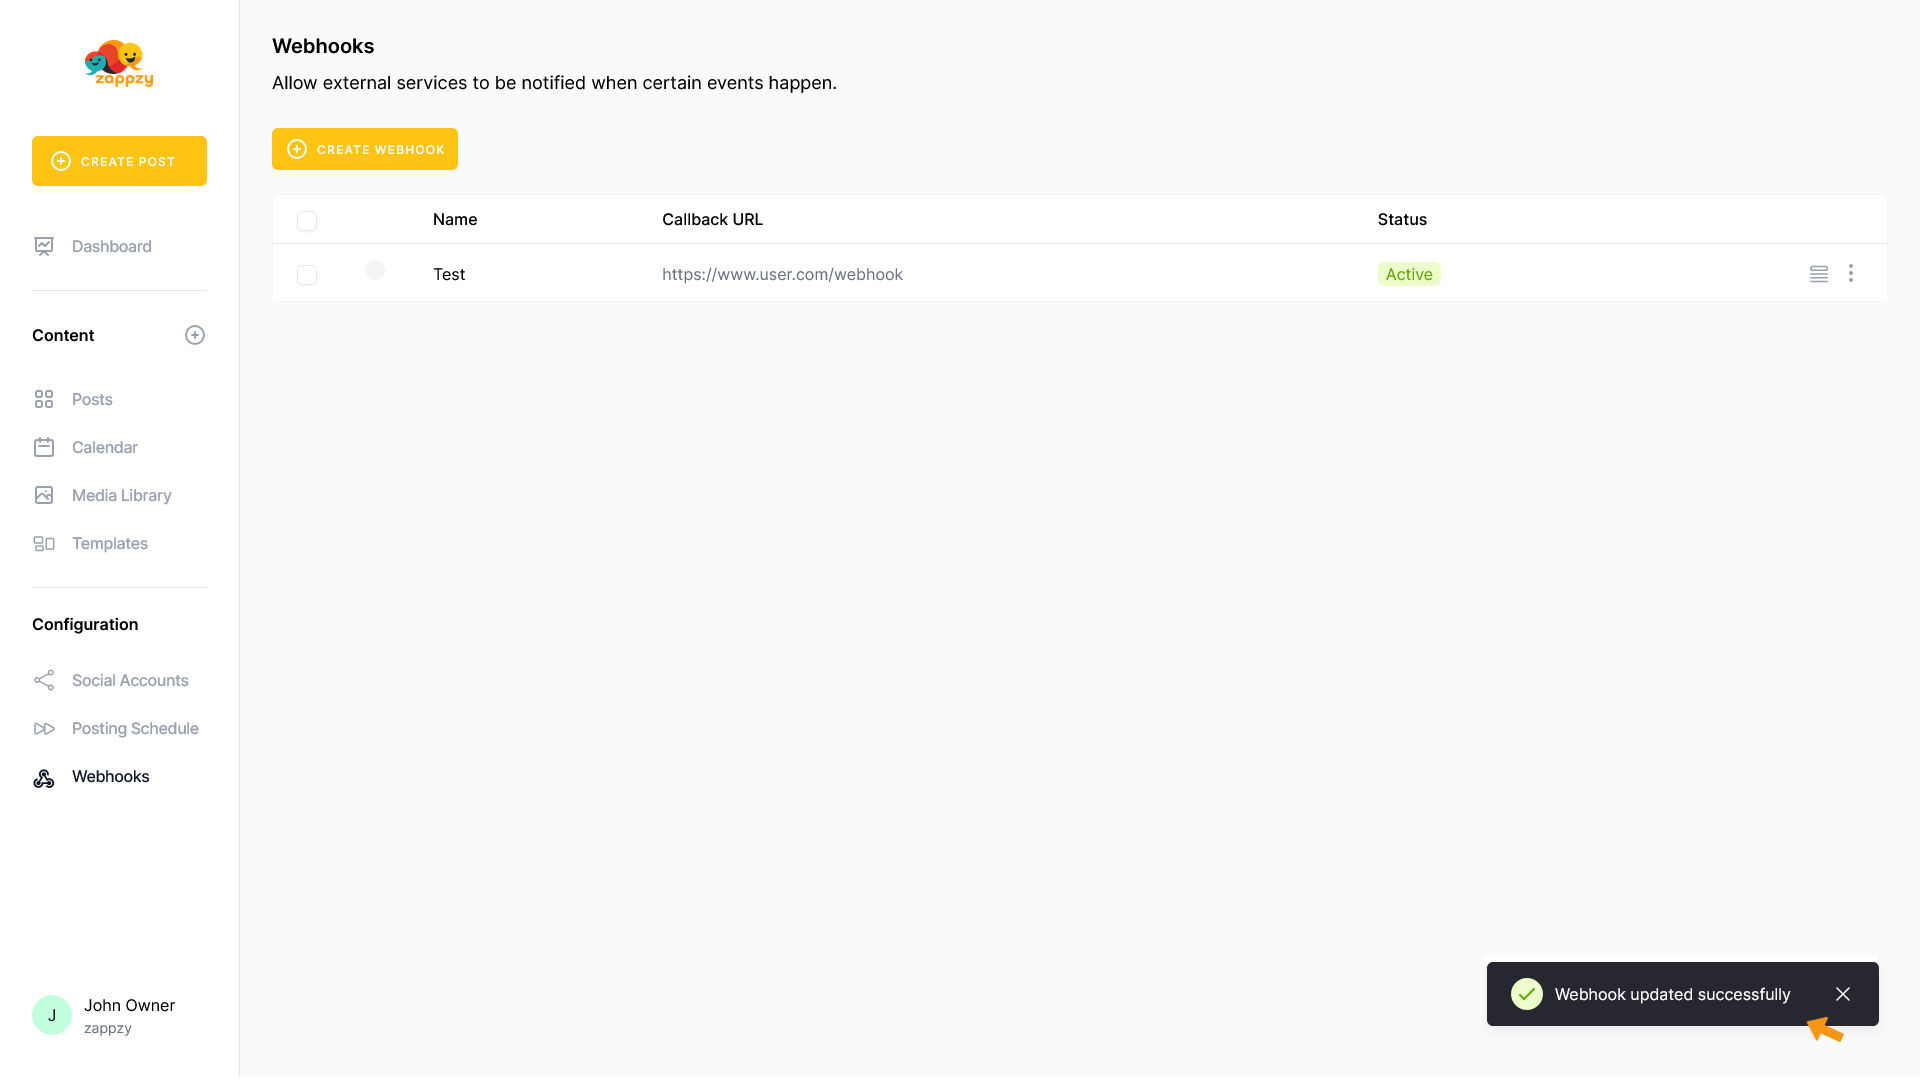Open three-dot menu for Test webhook
Image resolution: width=1920 pixels, height=1080 pixels.
(1851, 273)
